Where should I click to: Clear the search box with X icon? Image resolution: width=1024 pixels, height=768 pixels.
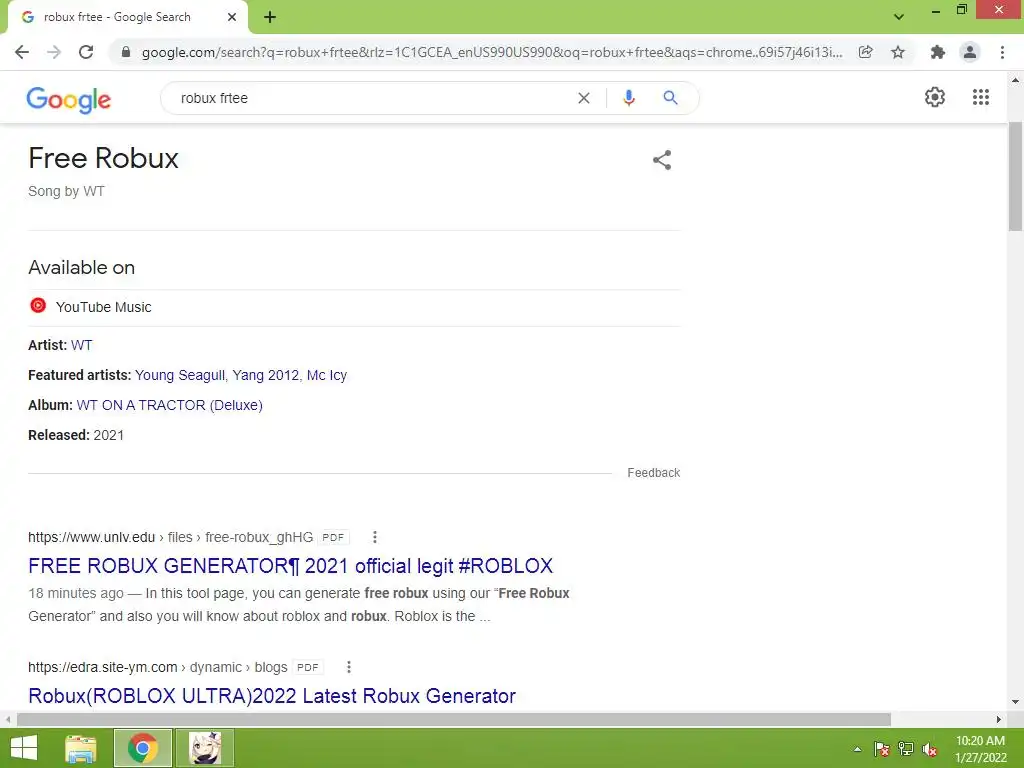coord(584,98)
